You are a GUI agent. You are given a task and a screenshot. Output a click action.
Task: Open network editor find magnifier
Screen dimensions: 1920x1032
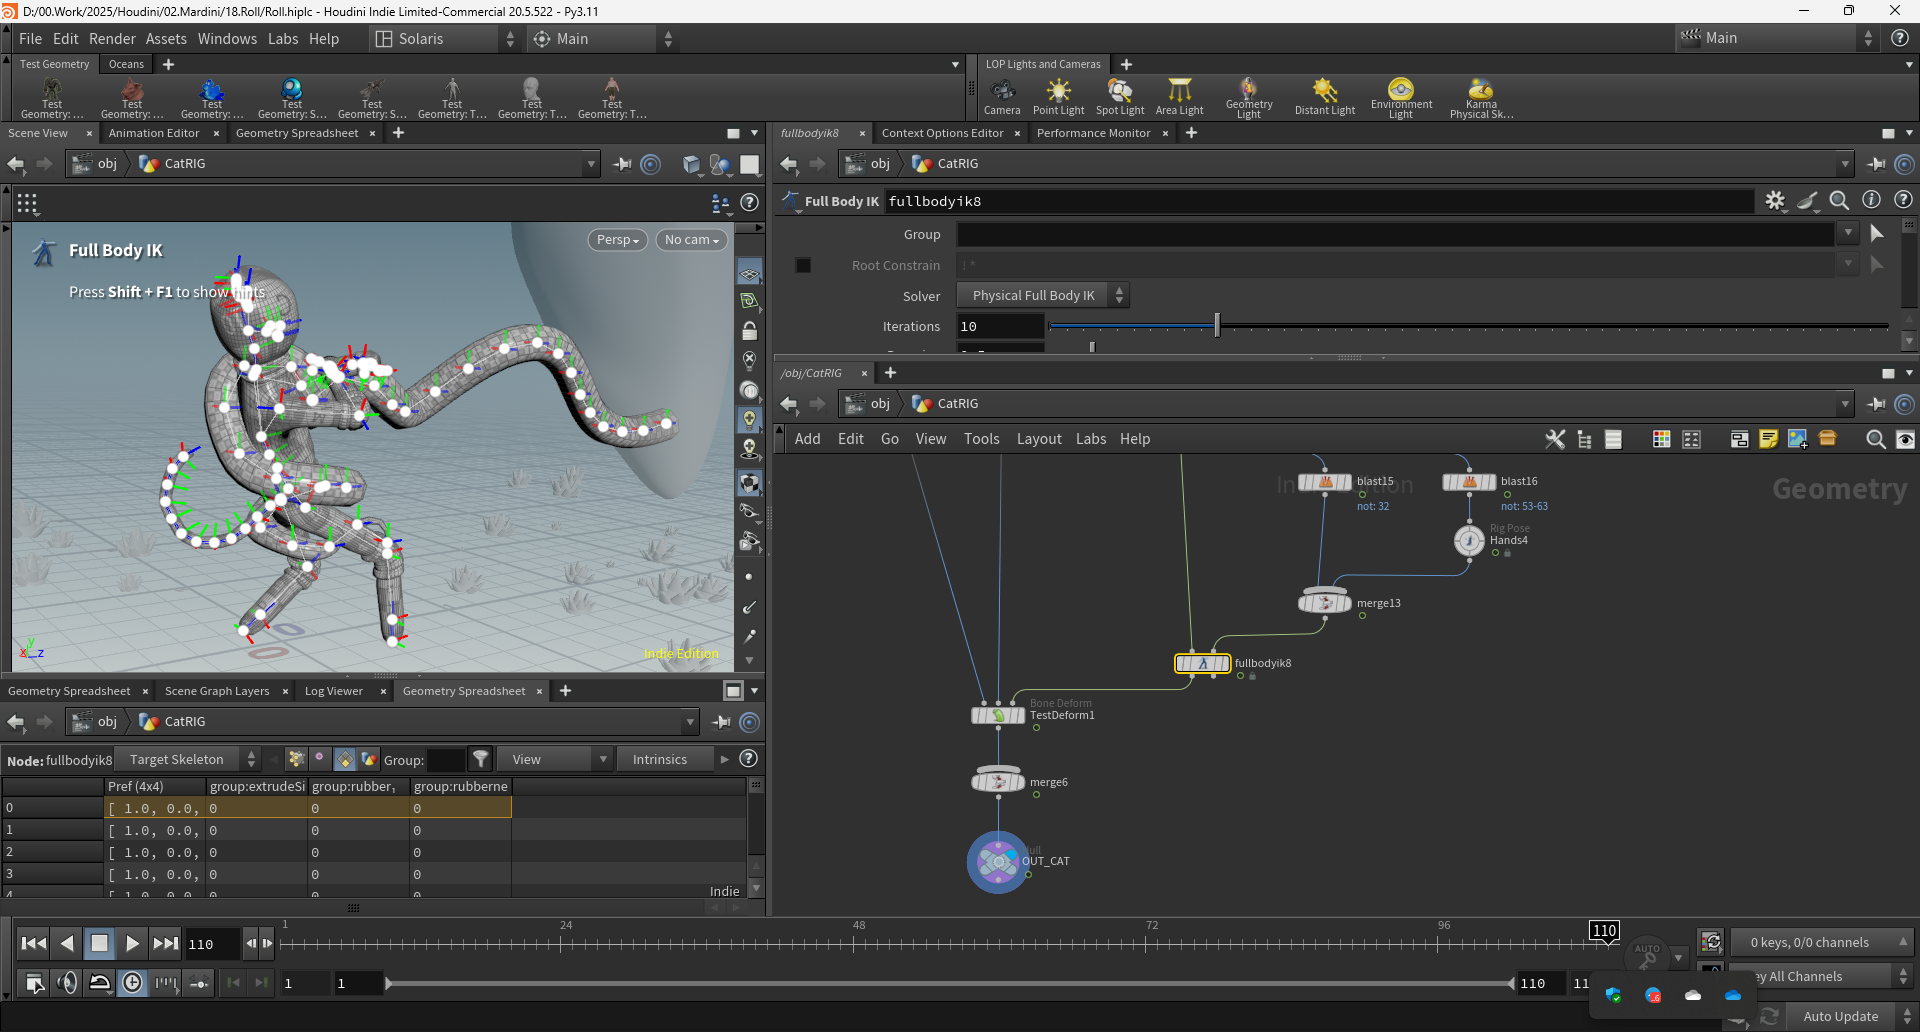1876,439
